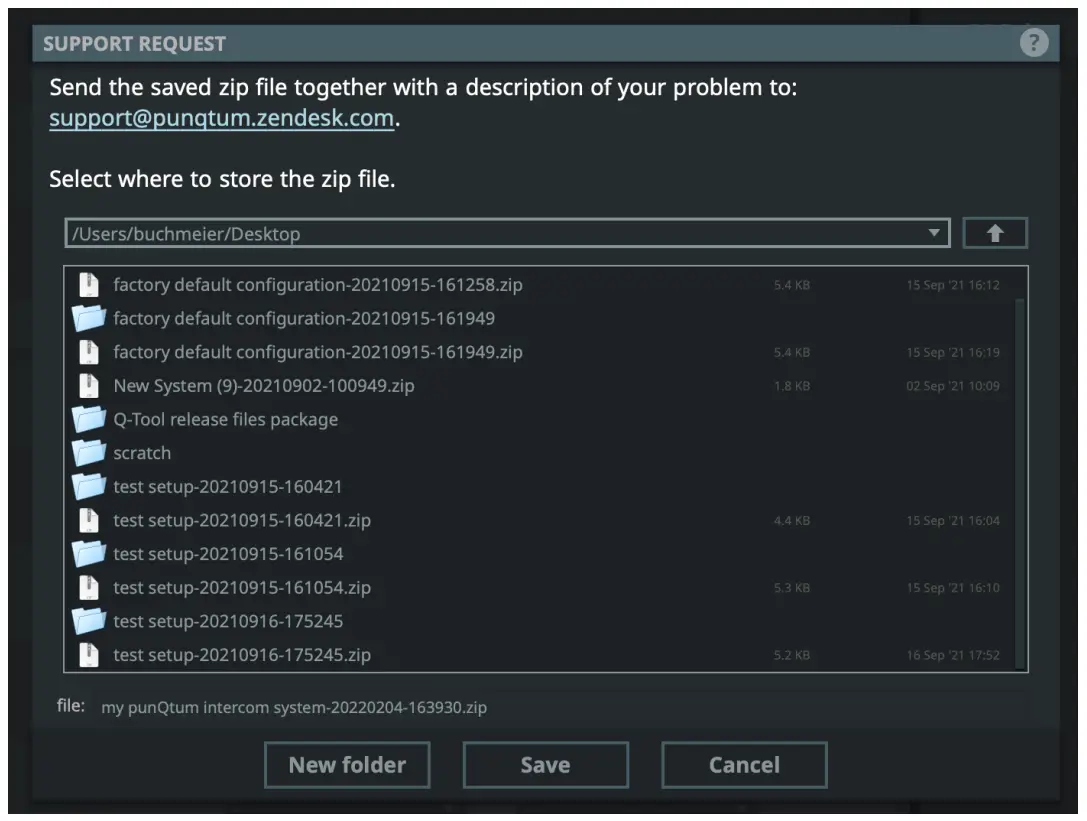Click date '15 Sep '21 16:12'
Screen dimensions: 1087x821
[x=953, y=285]
